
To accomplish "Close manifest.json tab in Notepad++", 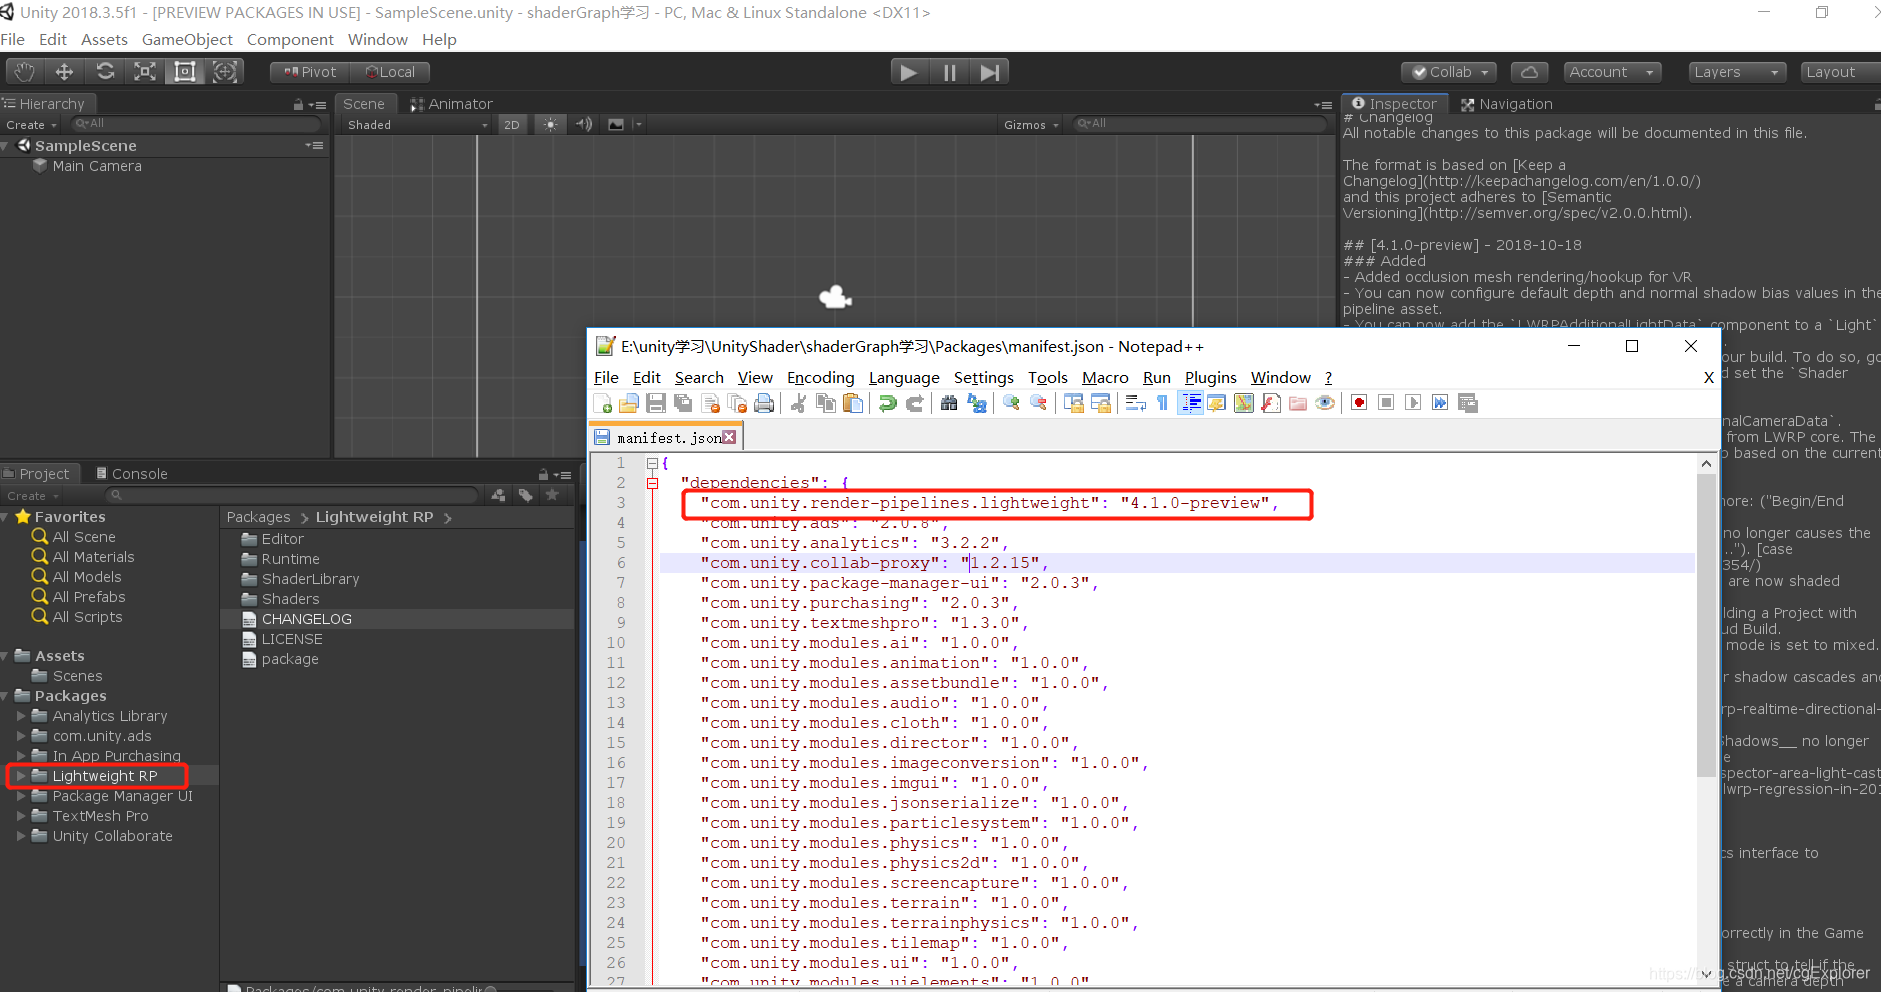I will (x=730, y=437).
